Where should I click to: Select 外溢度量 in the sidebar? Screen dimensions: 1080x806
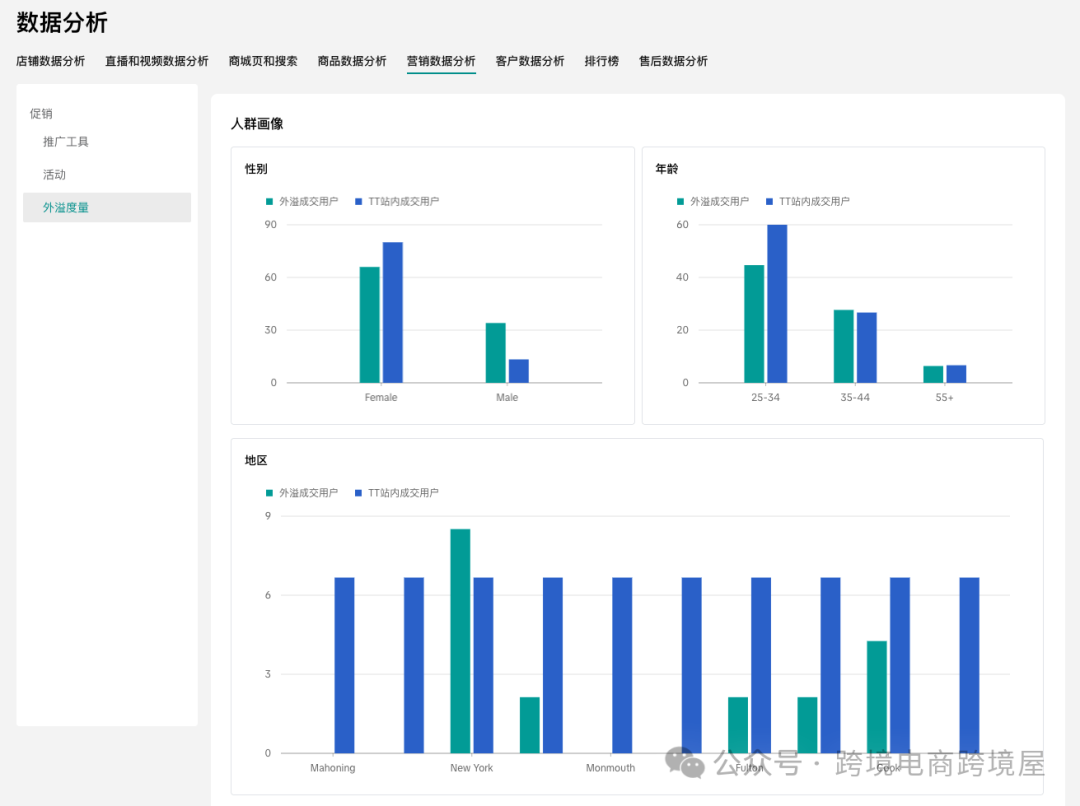[66, 208]
